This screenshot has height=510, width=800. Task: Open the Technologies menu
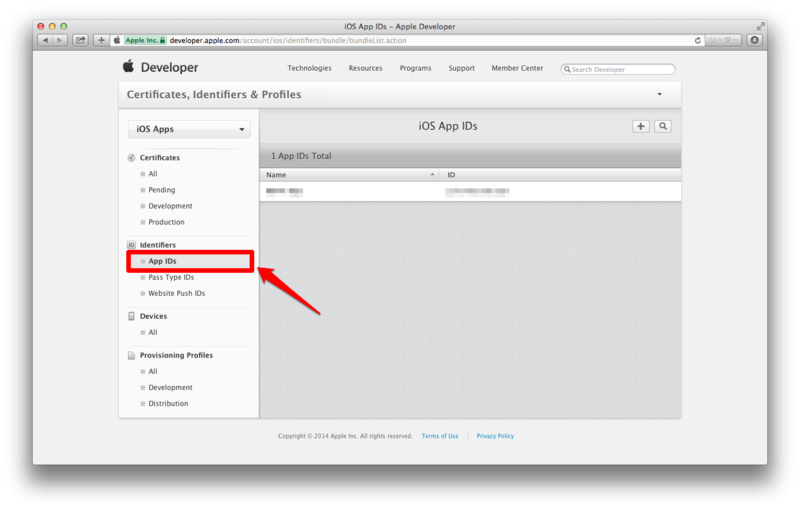tap(309, 68)
